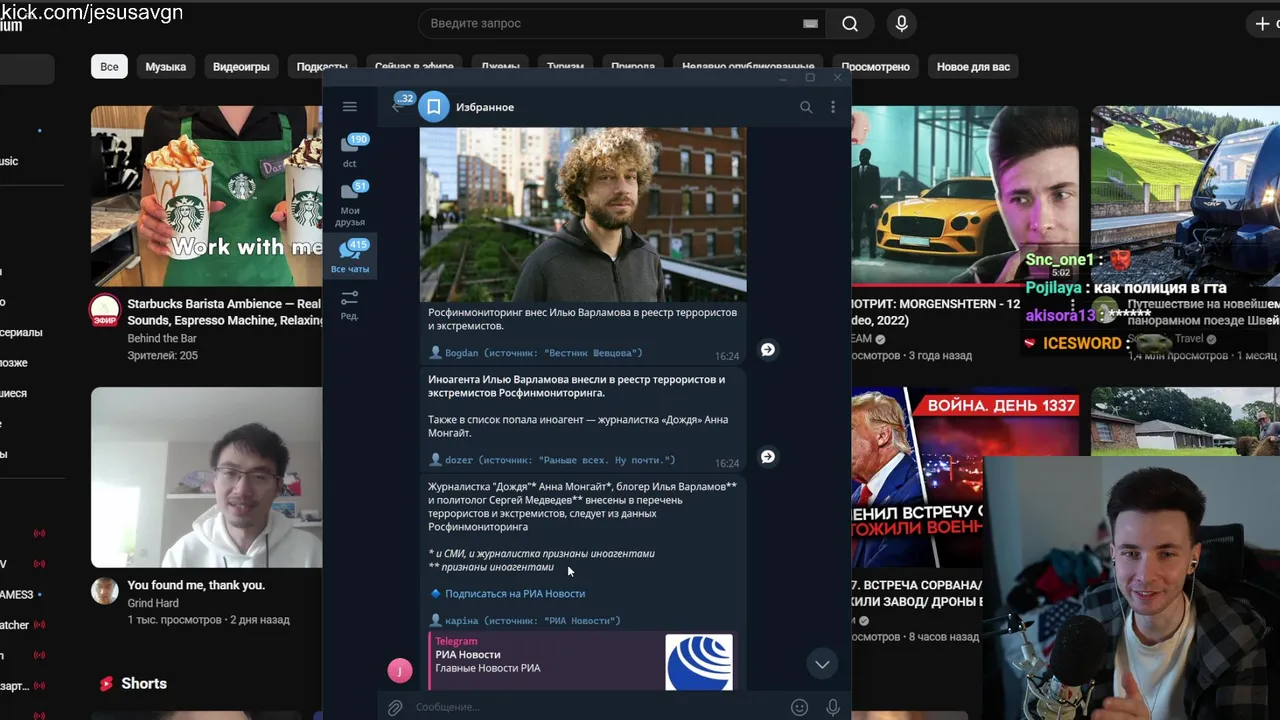Select the Музыка filter chip
Image resolution: width=1280 pixels, height=720 pixels.
click(166, 67)
